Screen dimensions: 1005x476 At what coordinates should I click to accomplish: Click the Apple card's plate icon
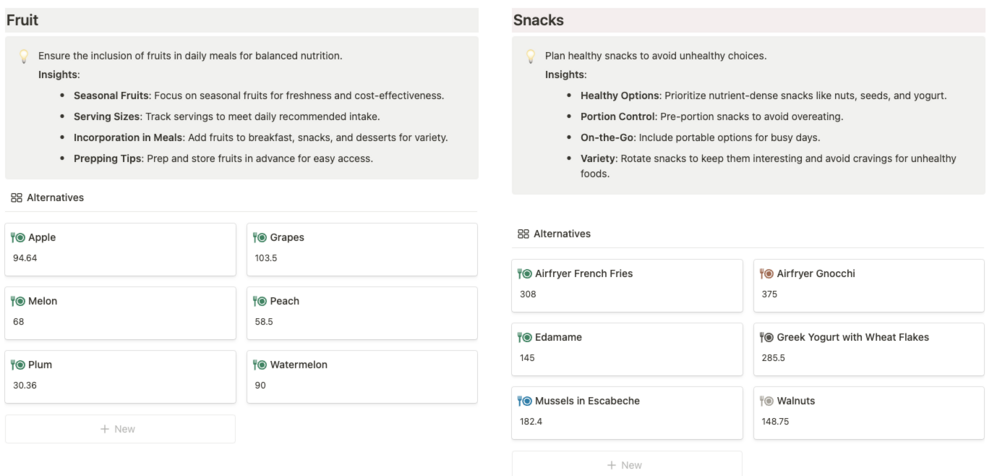tap(18, 238)
